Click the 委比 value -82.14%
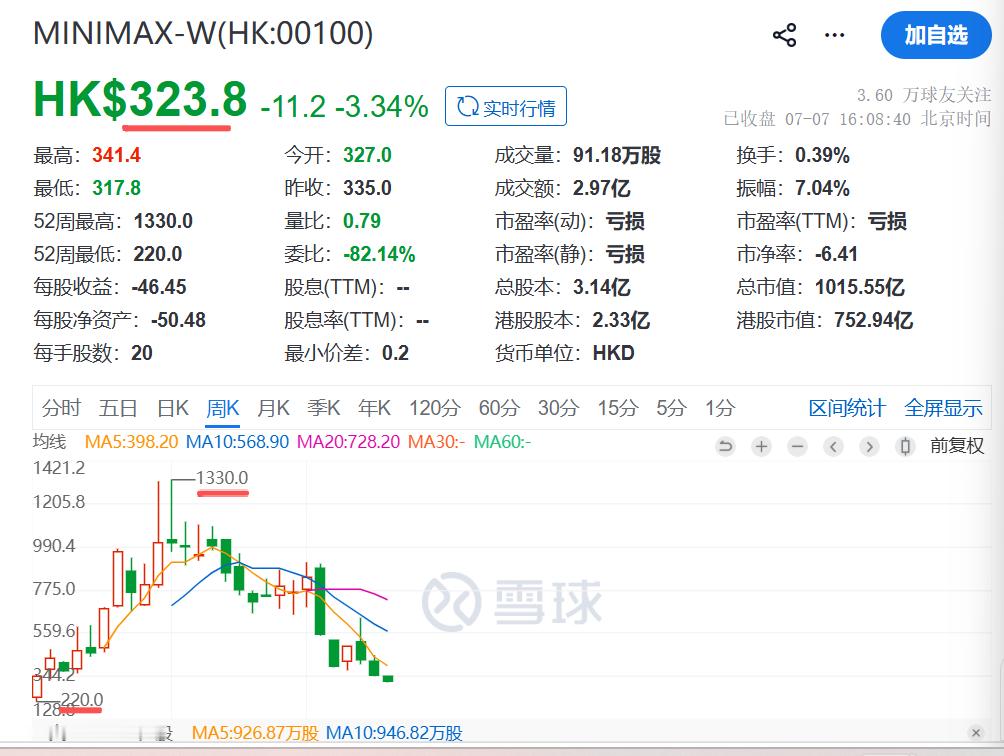Viewport: 1004px width, 756px height. coord(379,254)
